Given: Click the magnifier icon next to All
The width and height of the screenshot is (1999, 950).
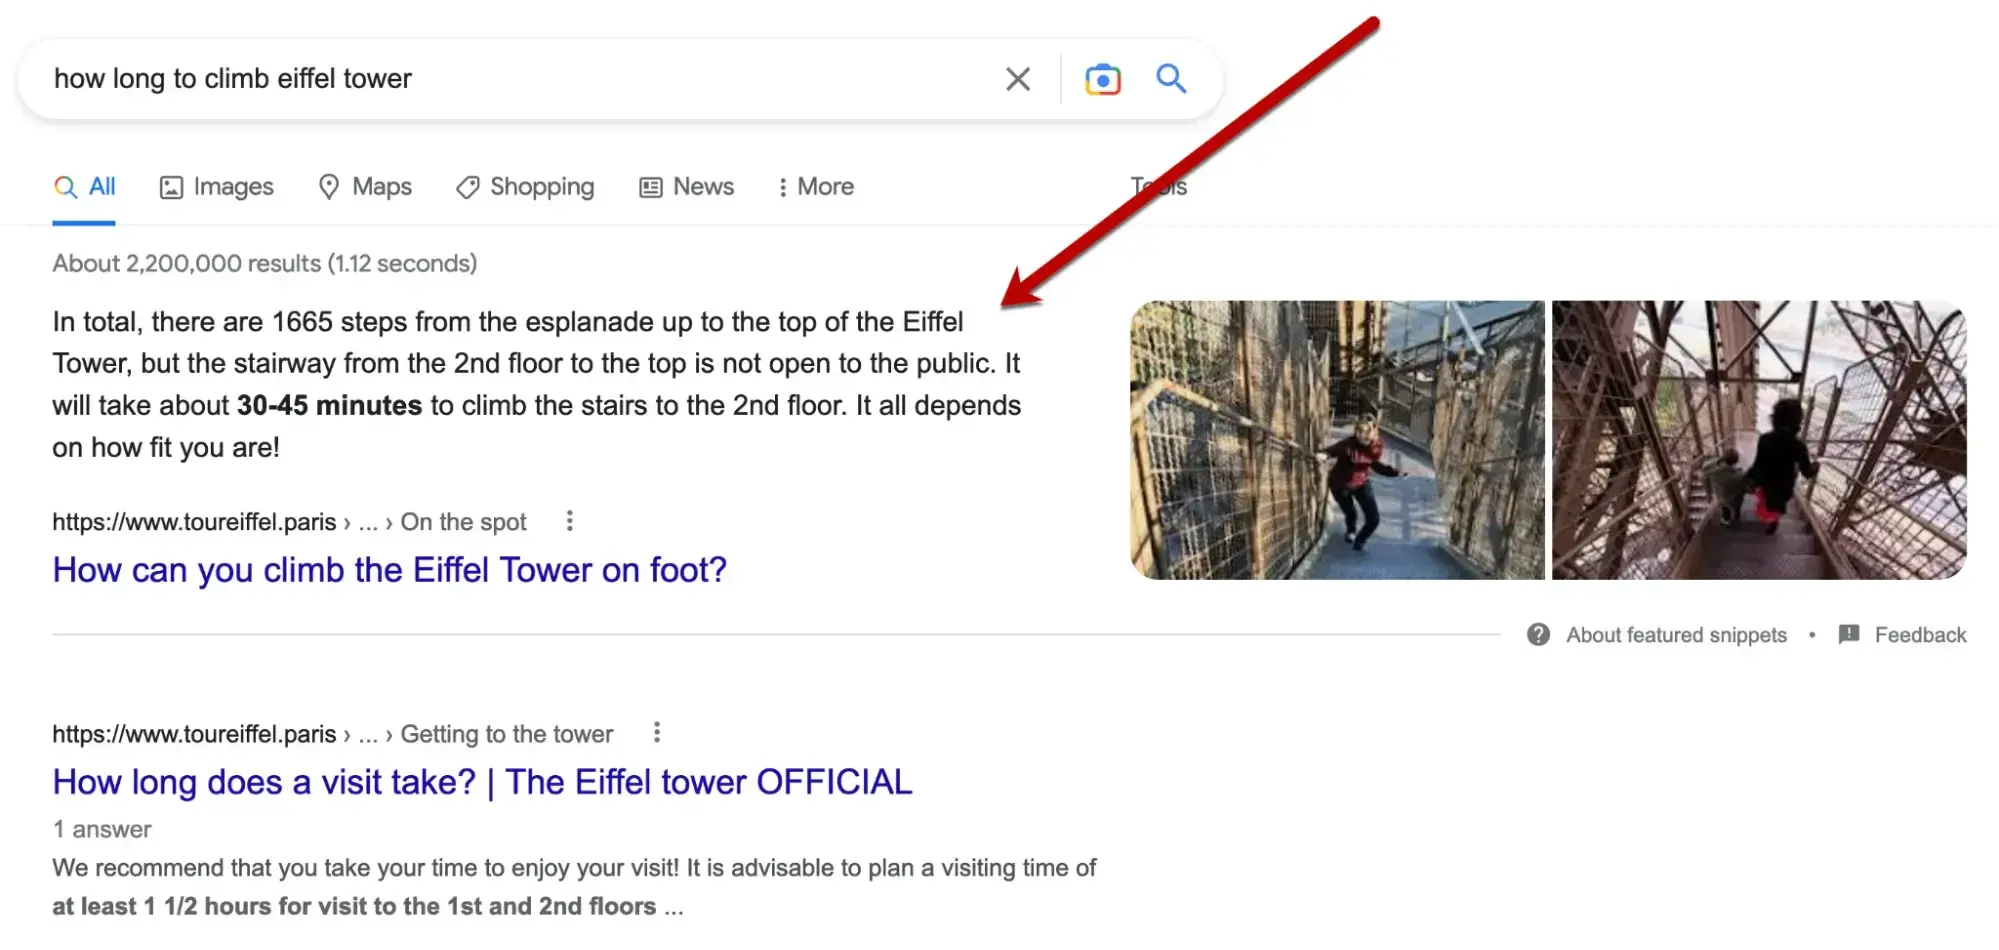Looking at the screenshot, I should point(66,186).
